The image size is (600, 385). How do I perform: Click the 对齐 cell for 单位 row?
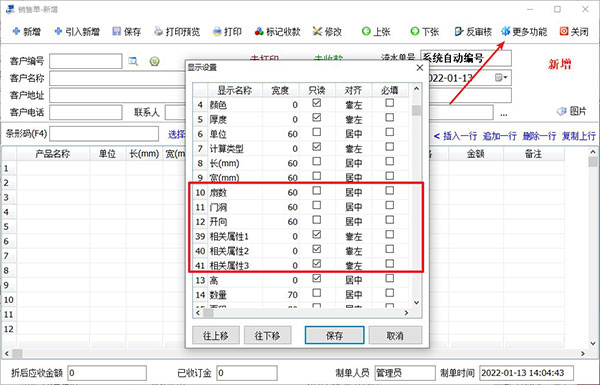353,134
